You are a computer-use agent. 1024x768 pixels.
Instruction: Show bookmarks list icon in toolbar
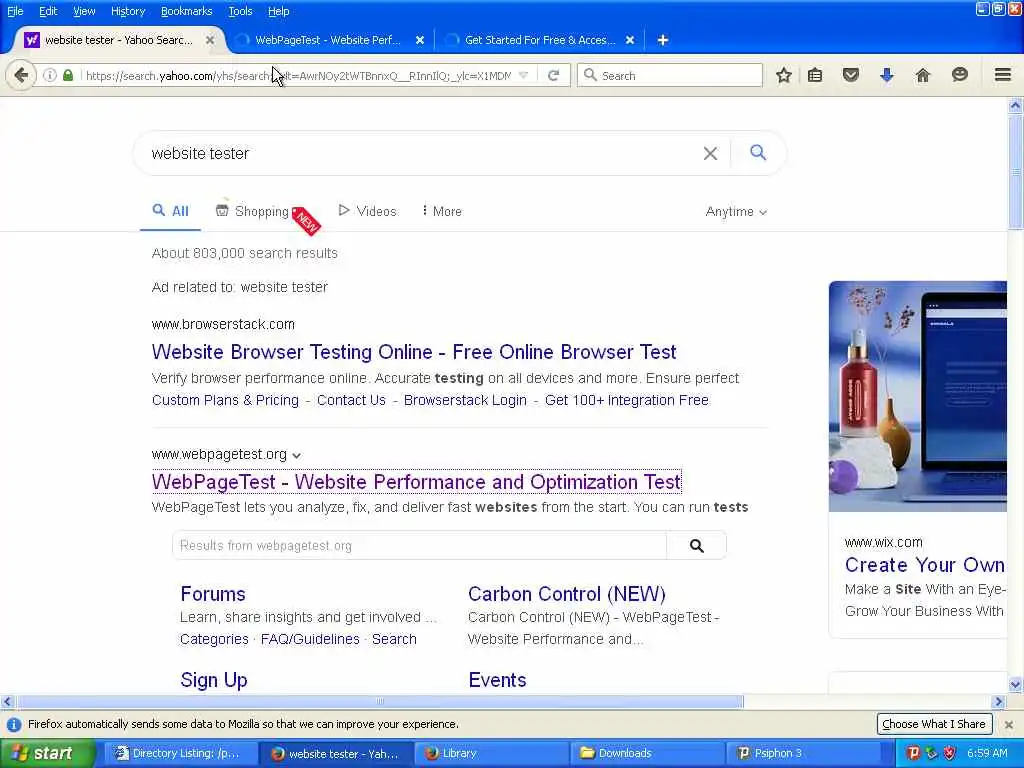[x=815, y=75]
